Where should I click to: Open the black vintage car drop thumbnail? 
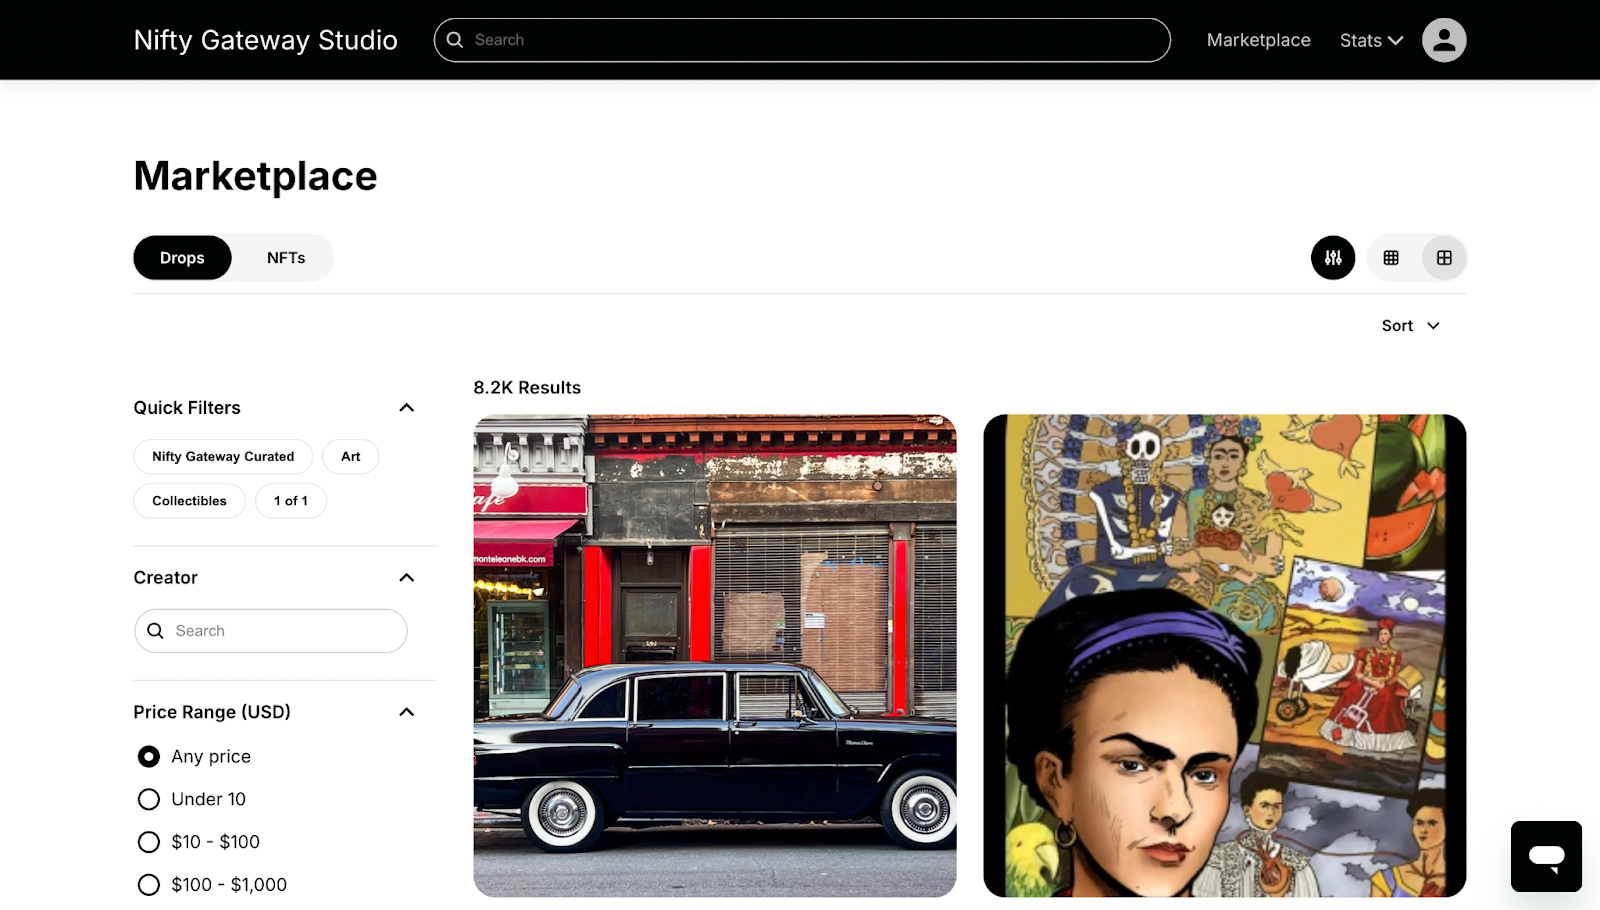coord(715,656)
